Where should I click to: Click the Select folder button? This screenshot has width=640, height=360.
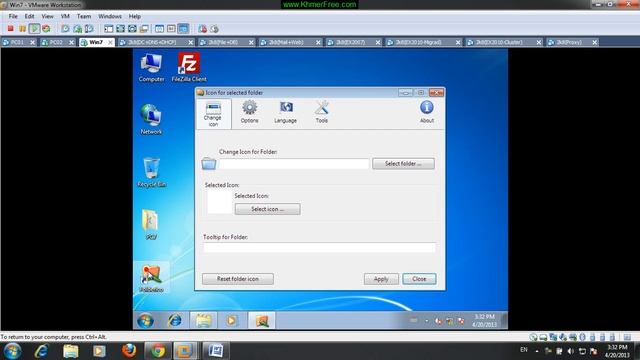[x=403, y=164]
